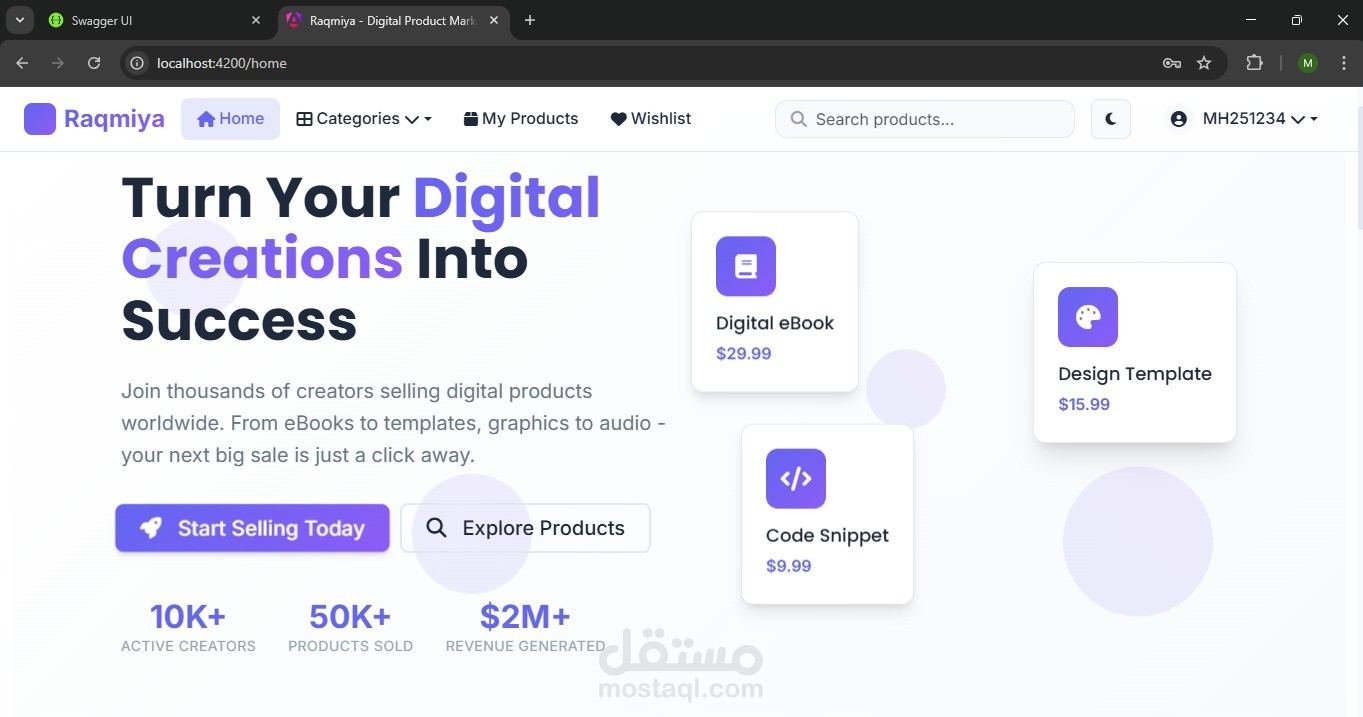Screen dimensions: 1363x717
Task: Reload the page using refresh icon
Action: (94, 63)
